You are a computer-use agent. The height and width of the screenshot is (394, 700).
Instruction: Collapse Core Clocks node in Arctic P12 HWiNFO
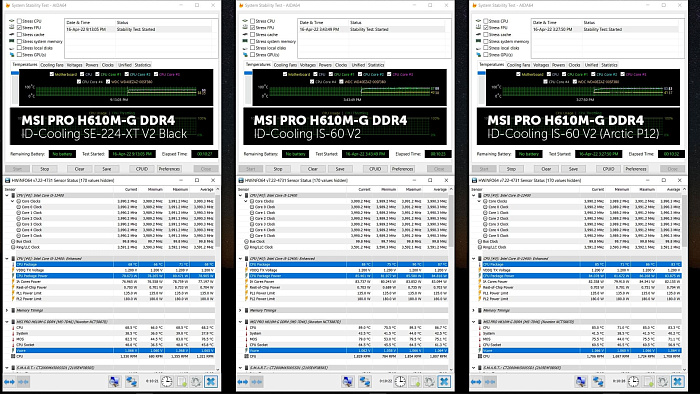[x=479, y=201]
